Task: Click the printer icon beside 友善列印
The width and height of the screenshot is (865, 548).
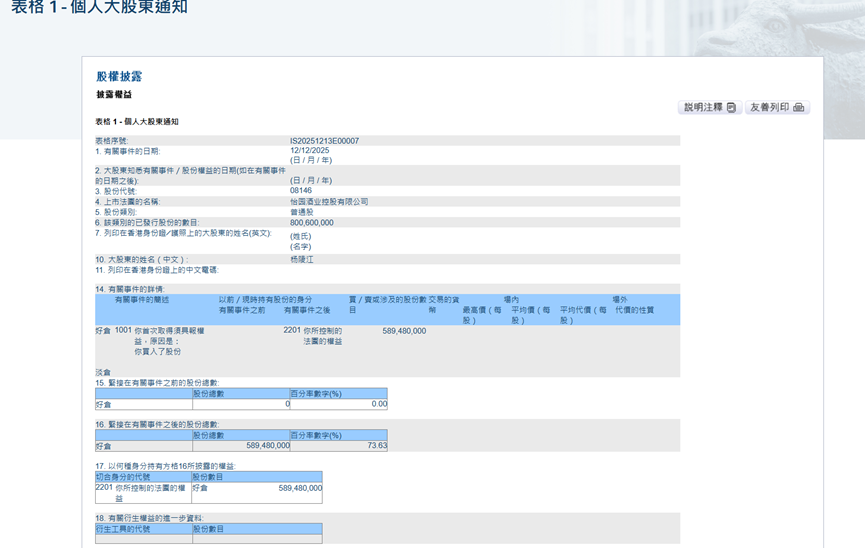Action: [x=798, y=108]
